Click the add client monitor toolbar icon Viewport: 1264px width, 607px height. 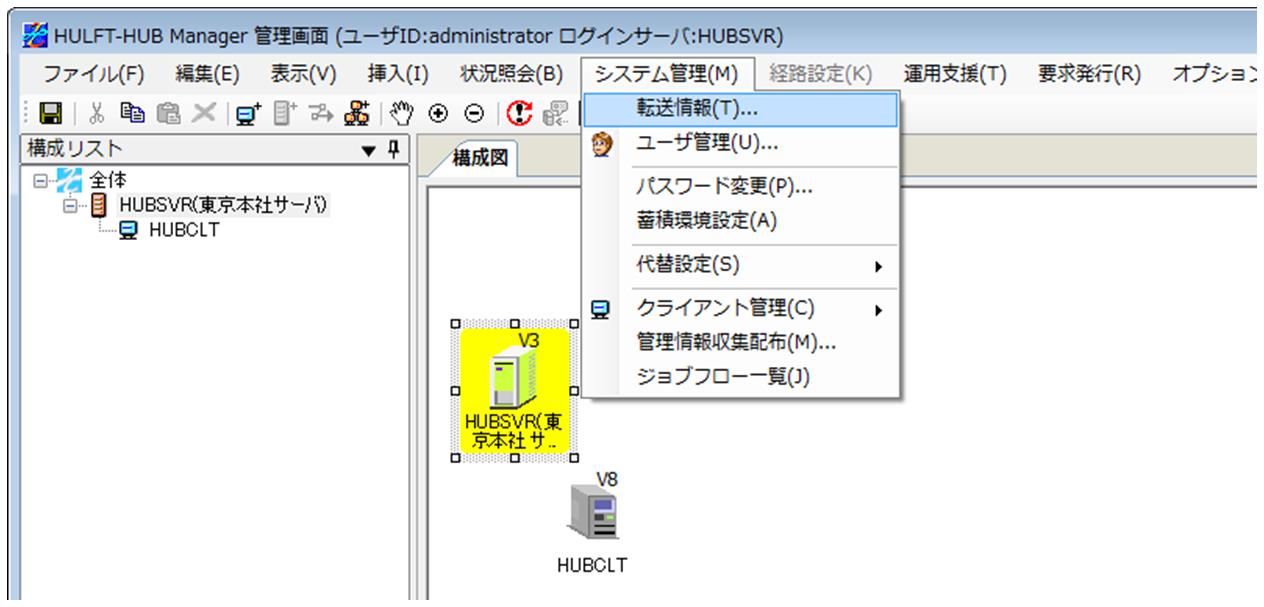(244, 113)
